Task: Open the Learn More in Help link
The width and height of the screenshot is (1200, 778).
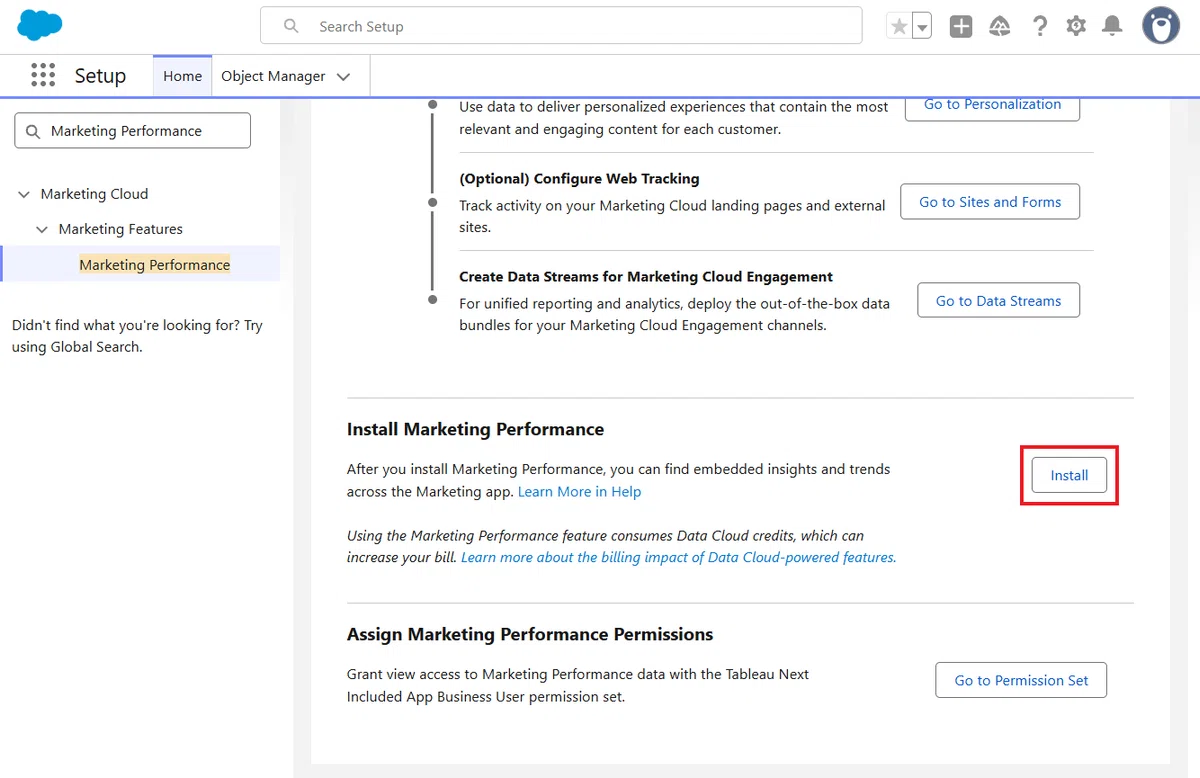Action: pos(579,492)
